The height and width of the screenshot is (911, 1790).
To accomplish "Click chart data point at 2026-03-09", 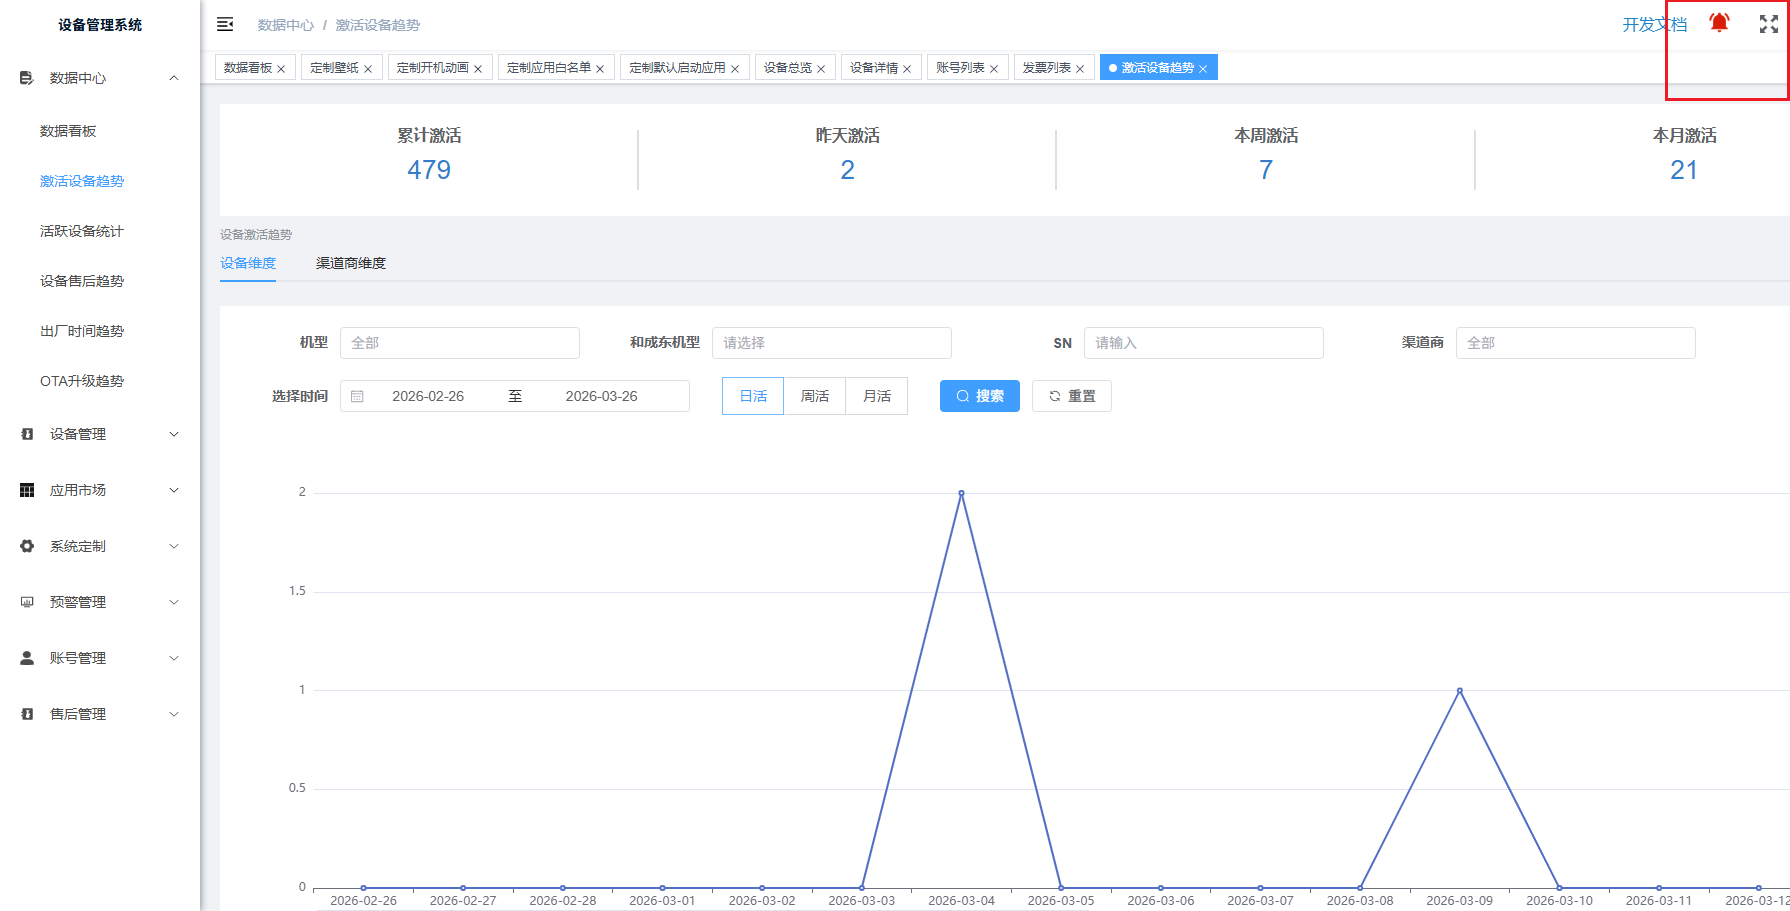I will pos(1460,690).
